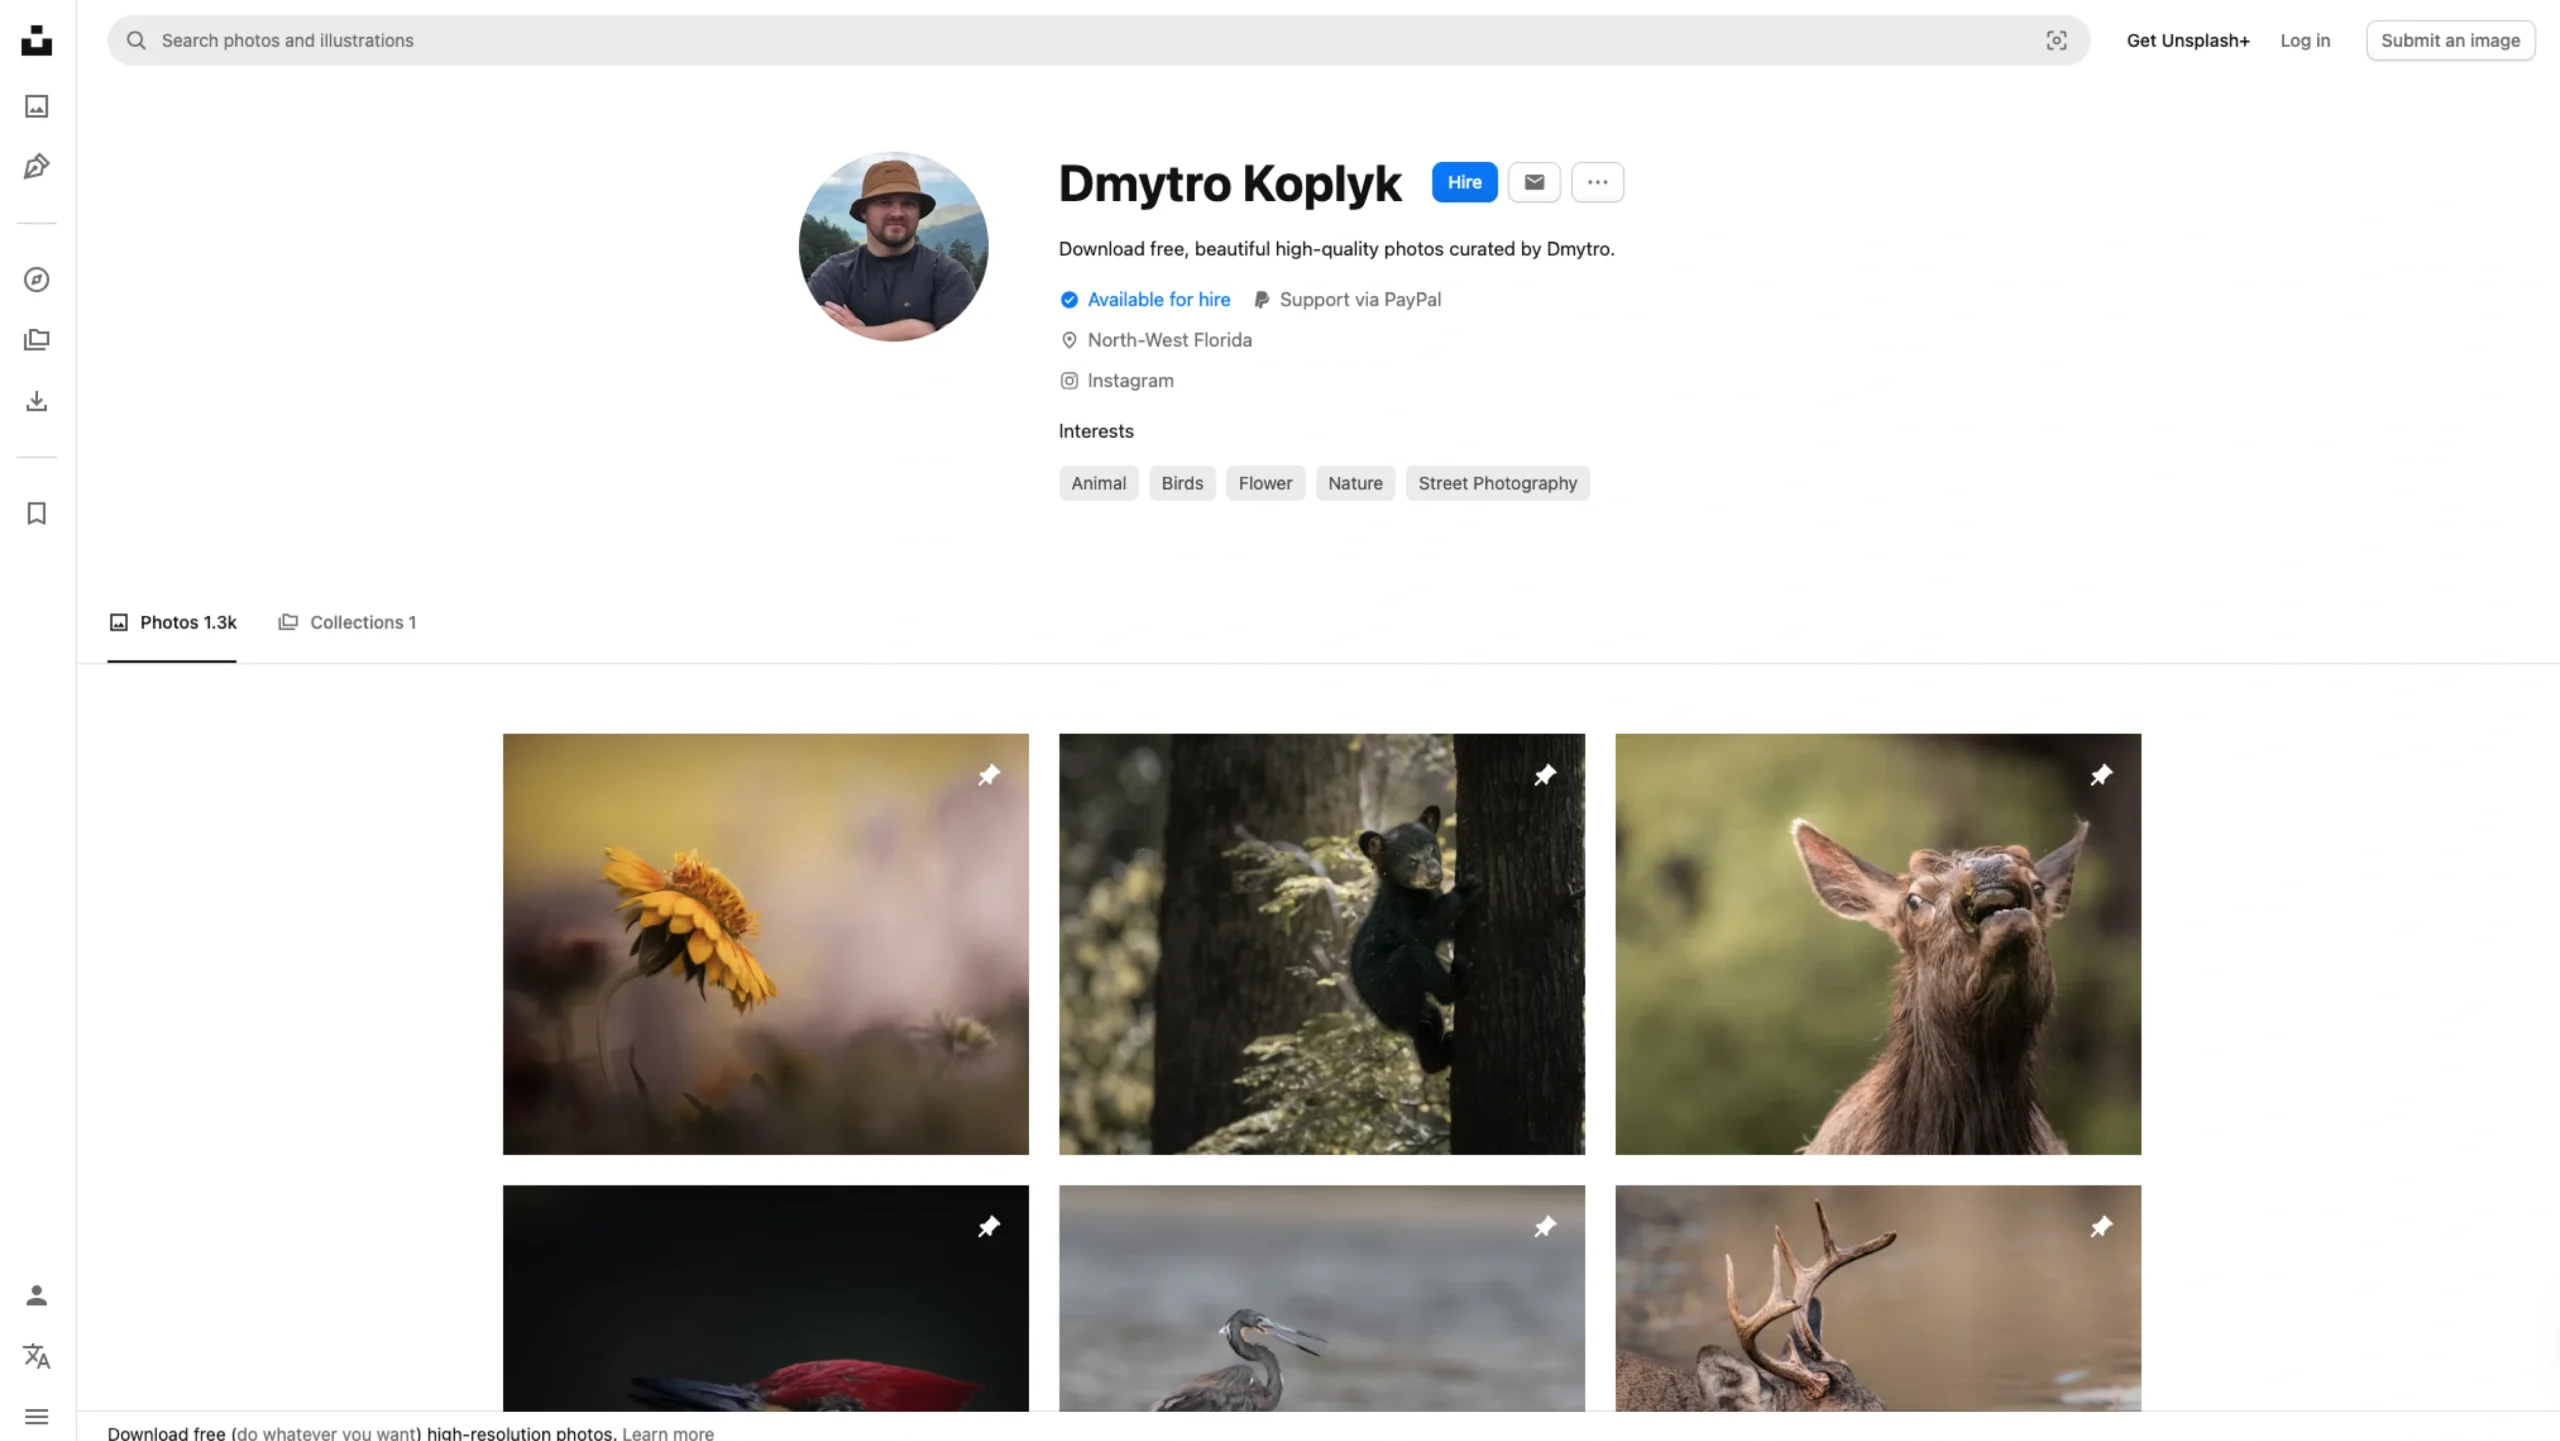Screen dimensions: 2560x1441
Task: Open the bear cub climbing tree photo
Action: click(1321, 944)
